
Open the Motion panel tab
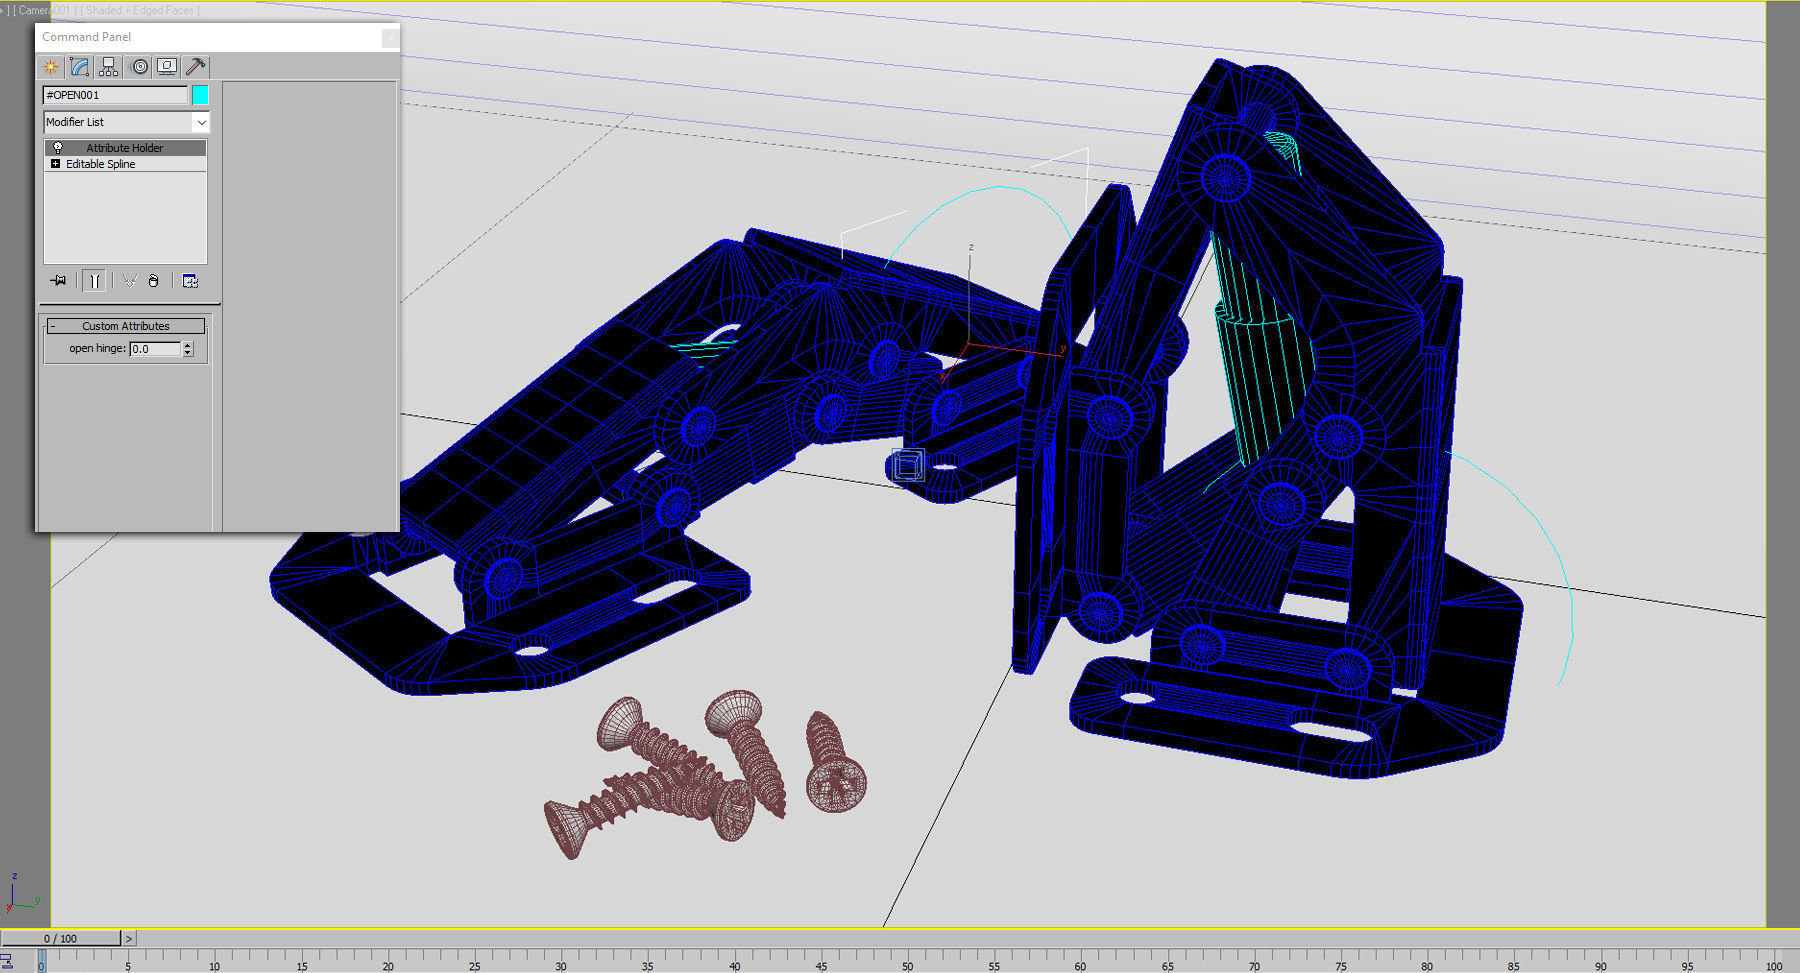(139, 67)
